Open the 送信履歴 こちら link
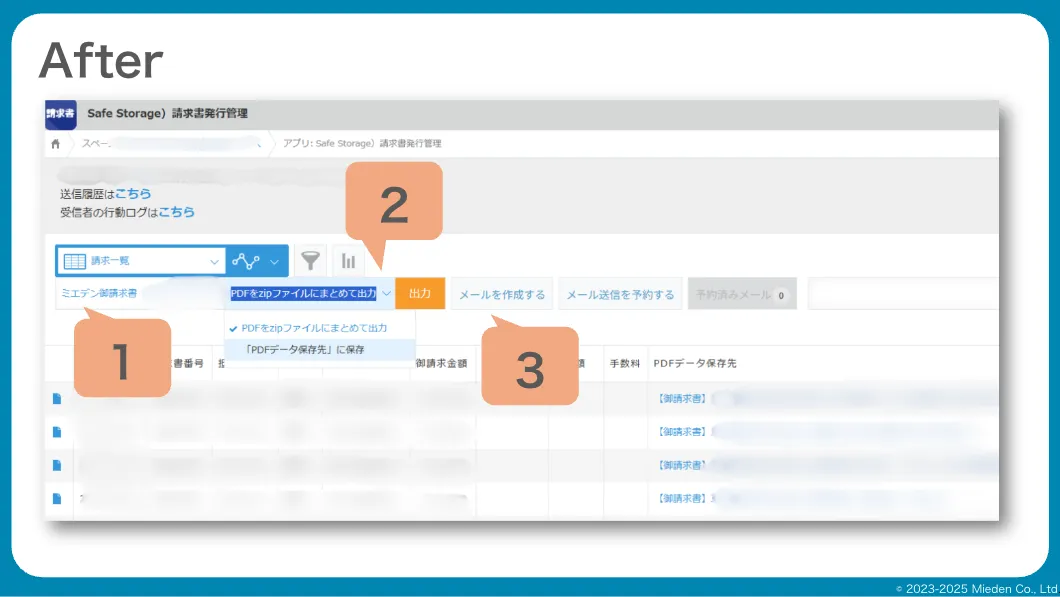This screenshot has width=1060, height=597. coord(133,194)
